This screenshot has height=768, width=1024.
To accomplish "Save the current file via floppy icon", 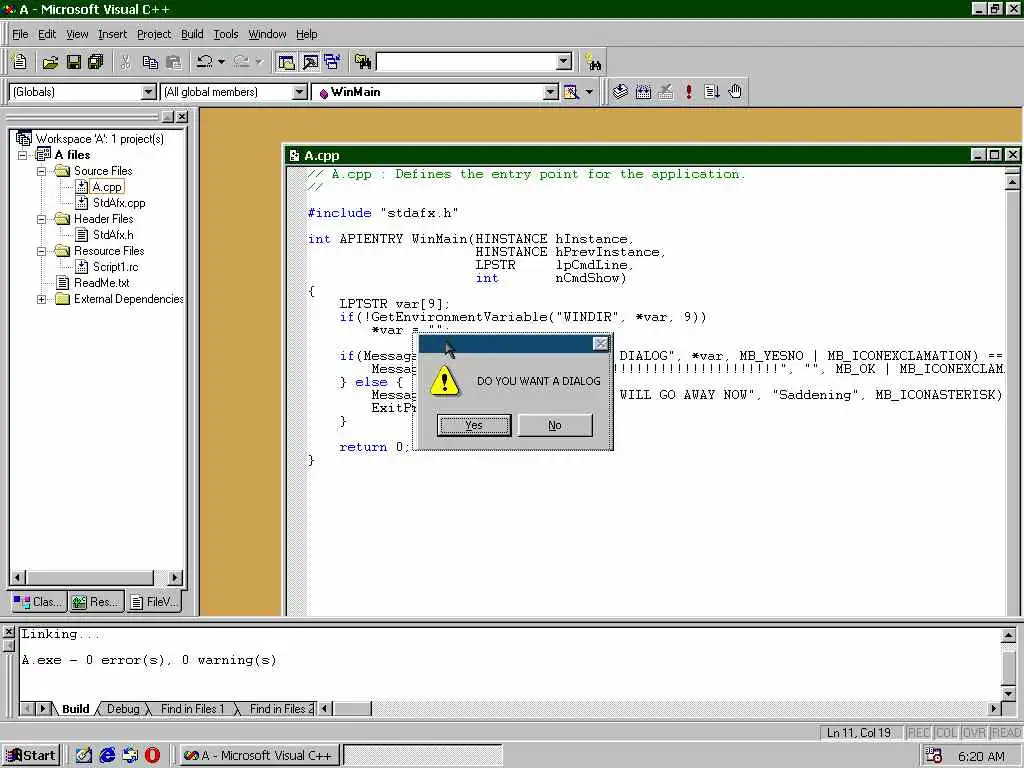I will click(x=74, y=62).
